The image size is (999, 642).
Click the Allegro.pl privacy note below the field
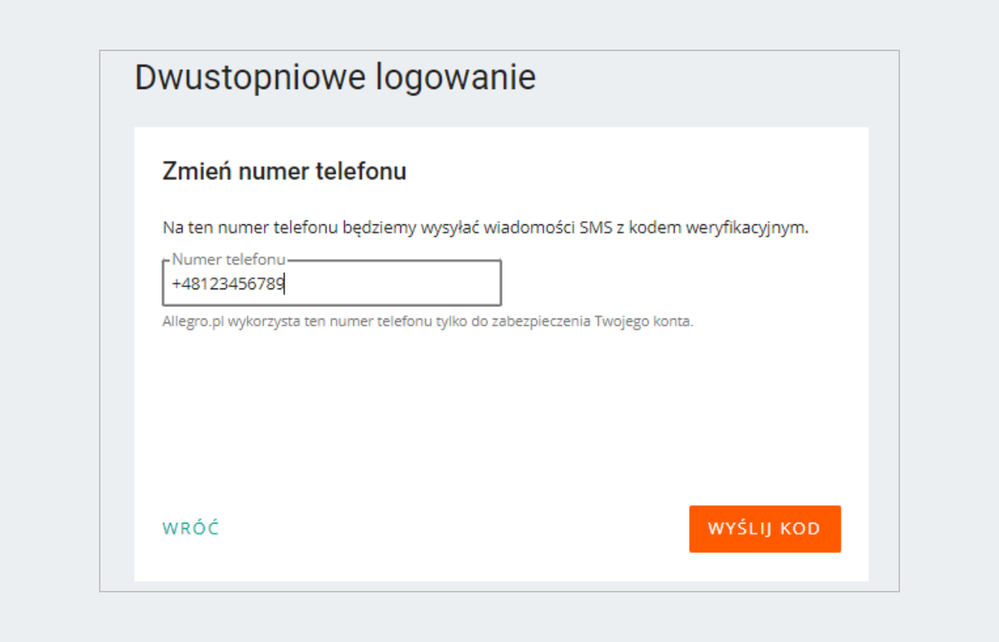click(x=431, y=321)
